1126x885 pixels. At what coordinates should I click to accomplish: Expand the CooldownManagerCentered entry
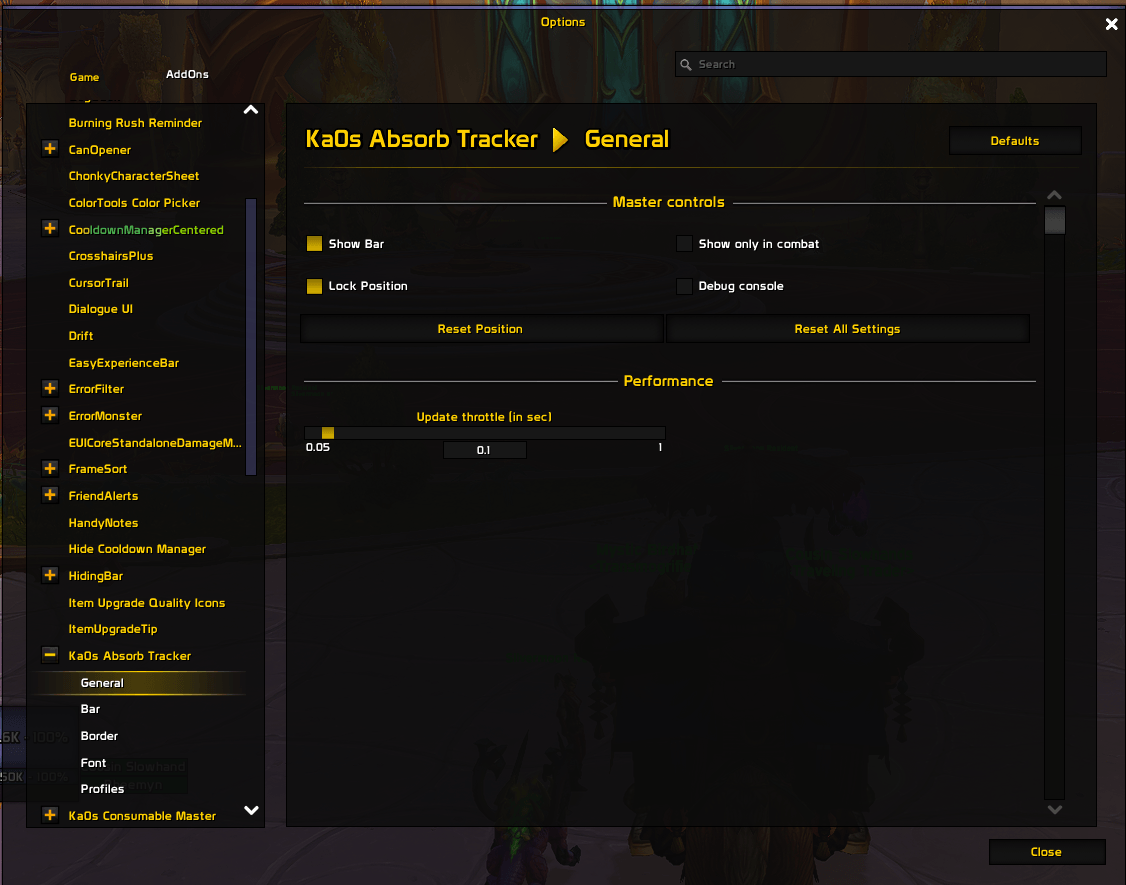(50, 228)
